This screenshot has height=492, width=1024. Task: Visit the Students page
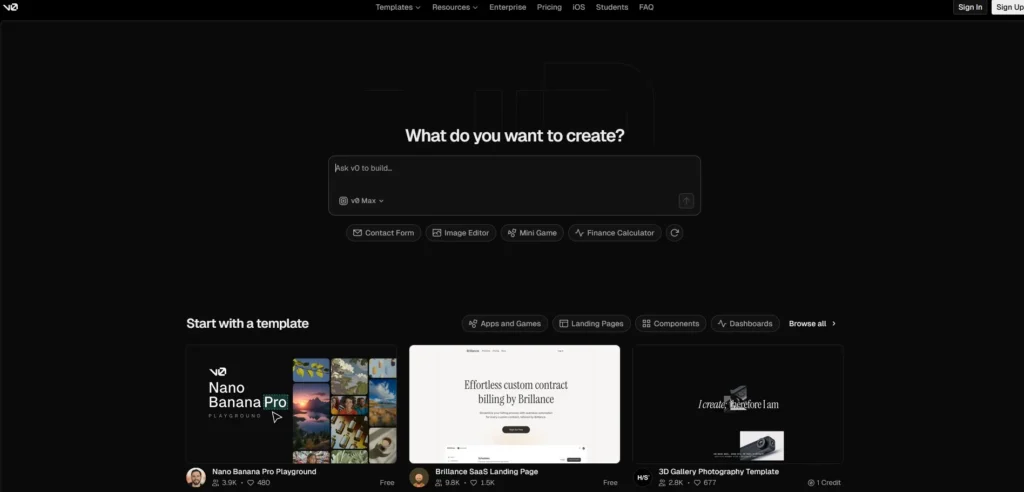(x=612, y=7)
